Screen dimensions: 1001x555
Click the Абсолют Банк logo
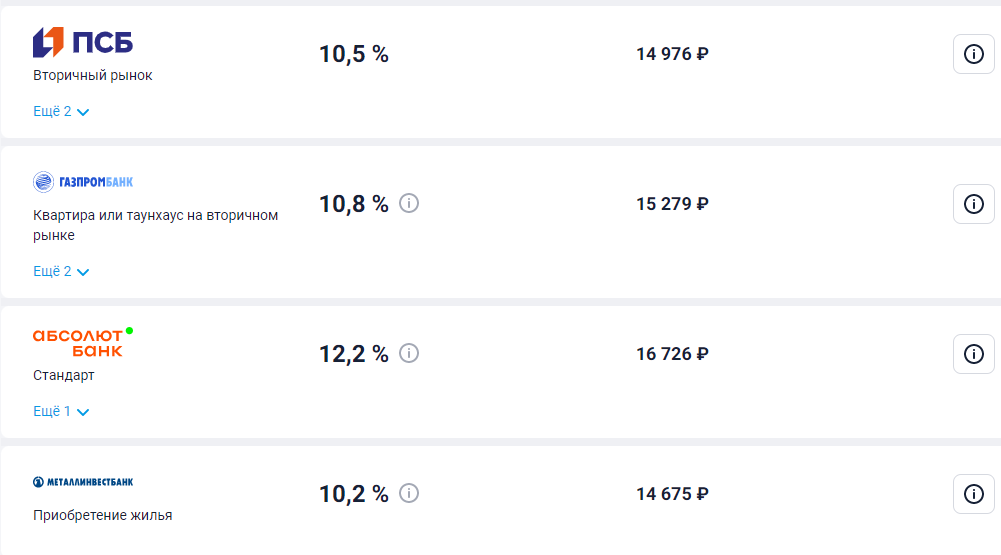tap(83, 342)
